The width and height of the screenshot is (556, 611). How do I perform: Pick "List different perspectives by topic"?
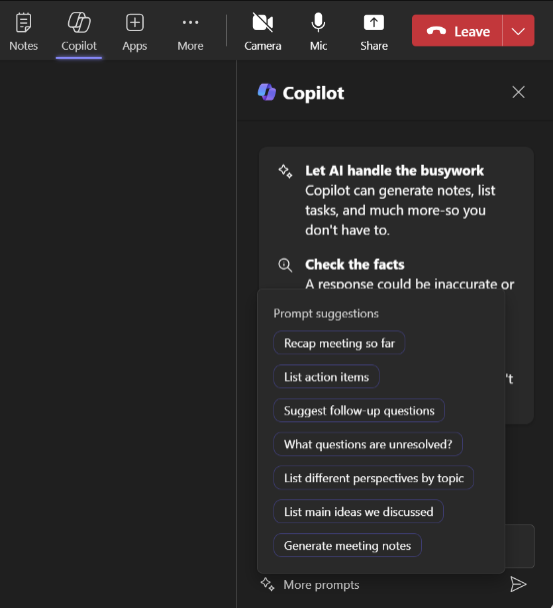375,480
